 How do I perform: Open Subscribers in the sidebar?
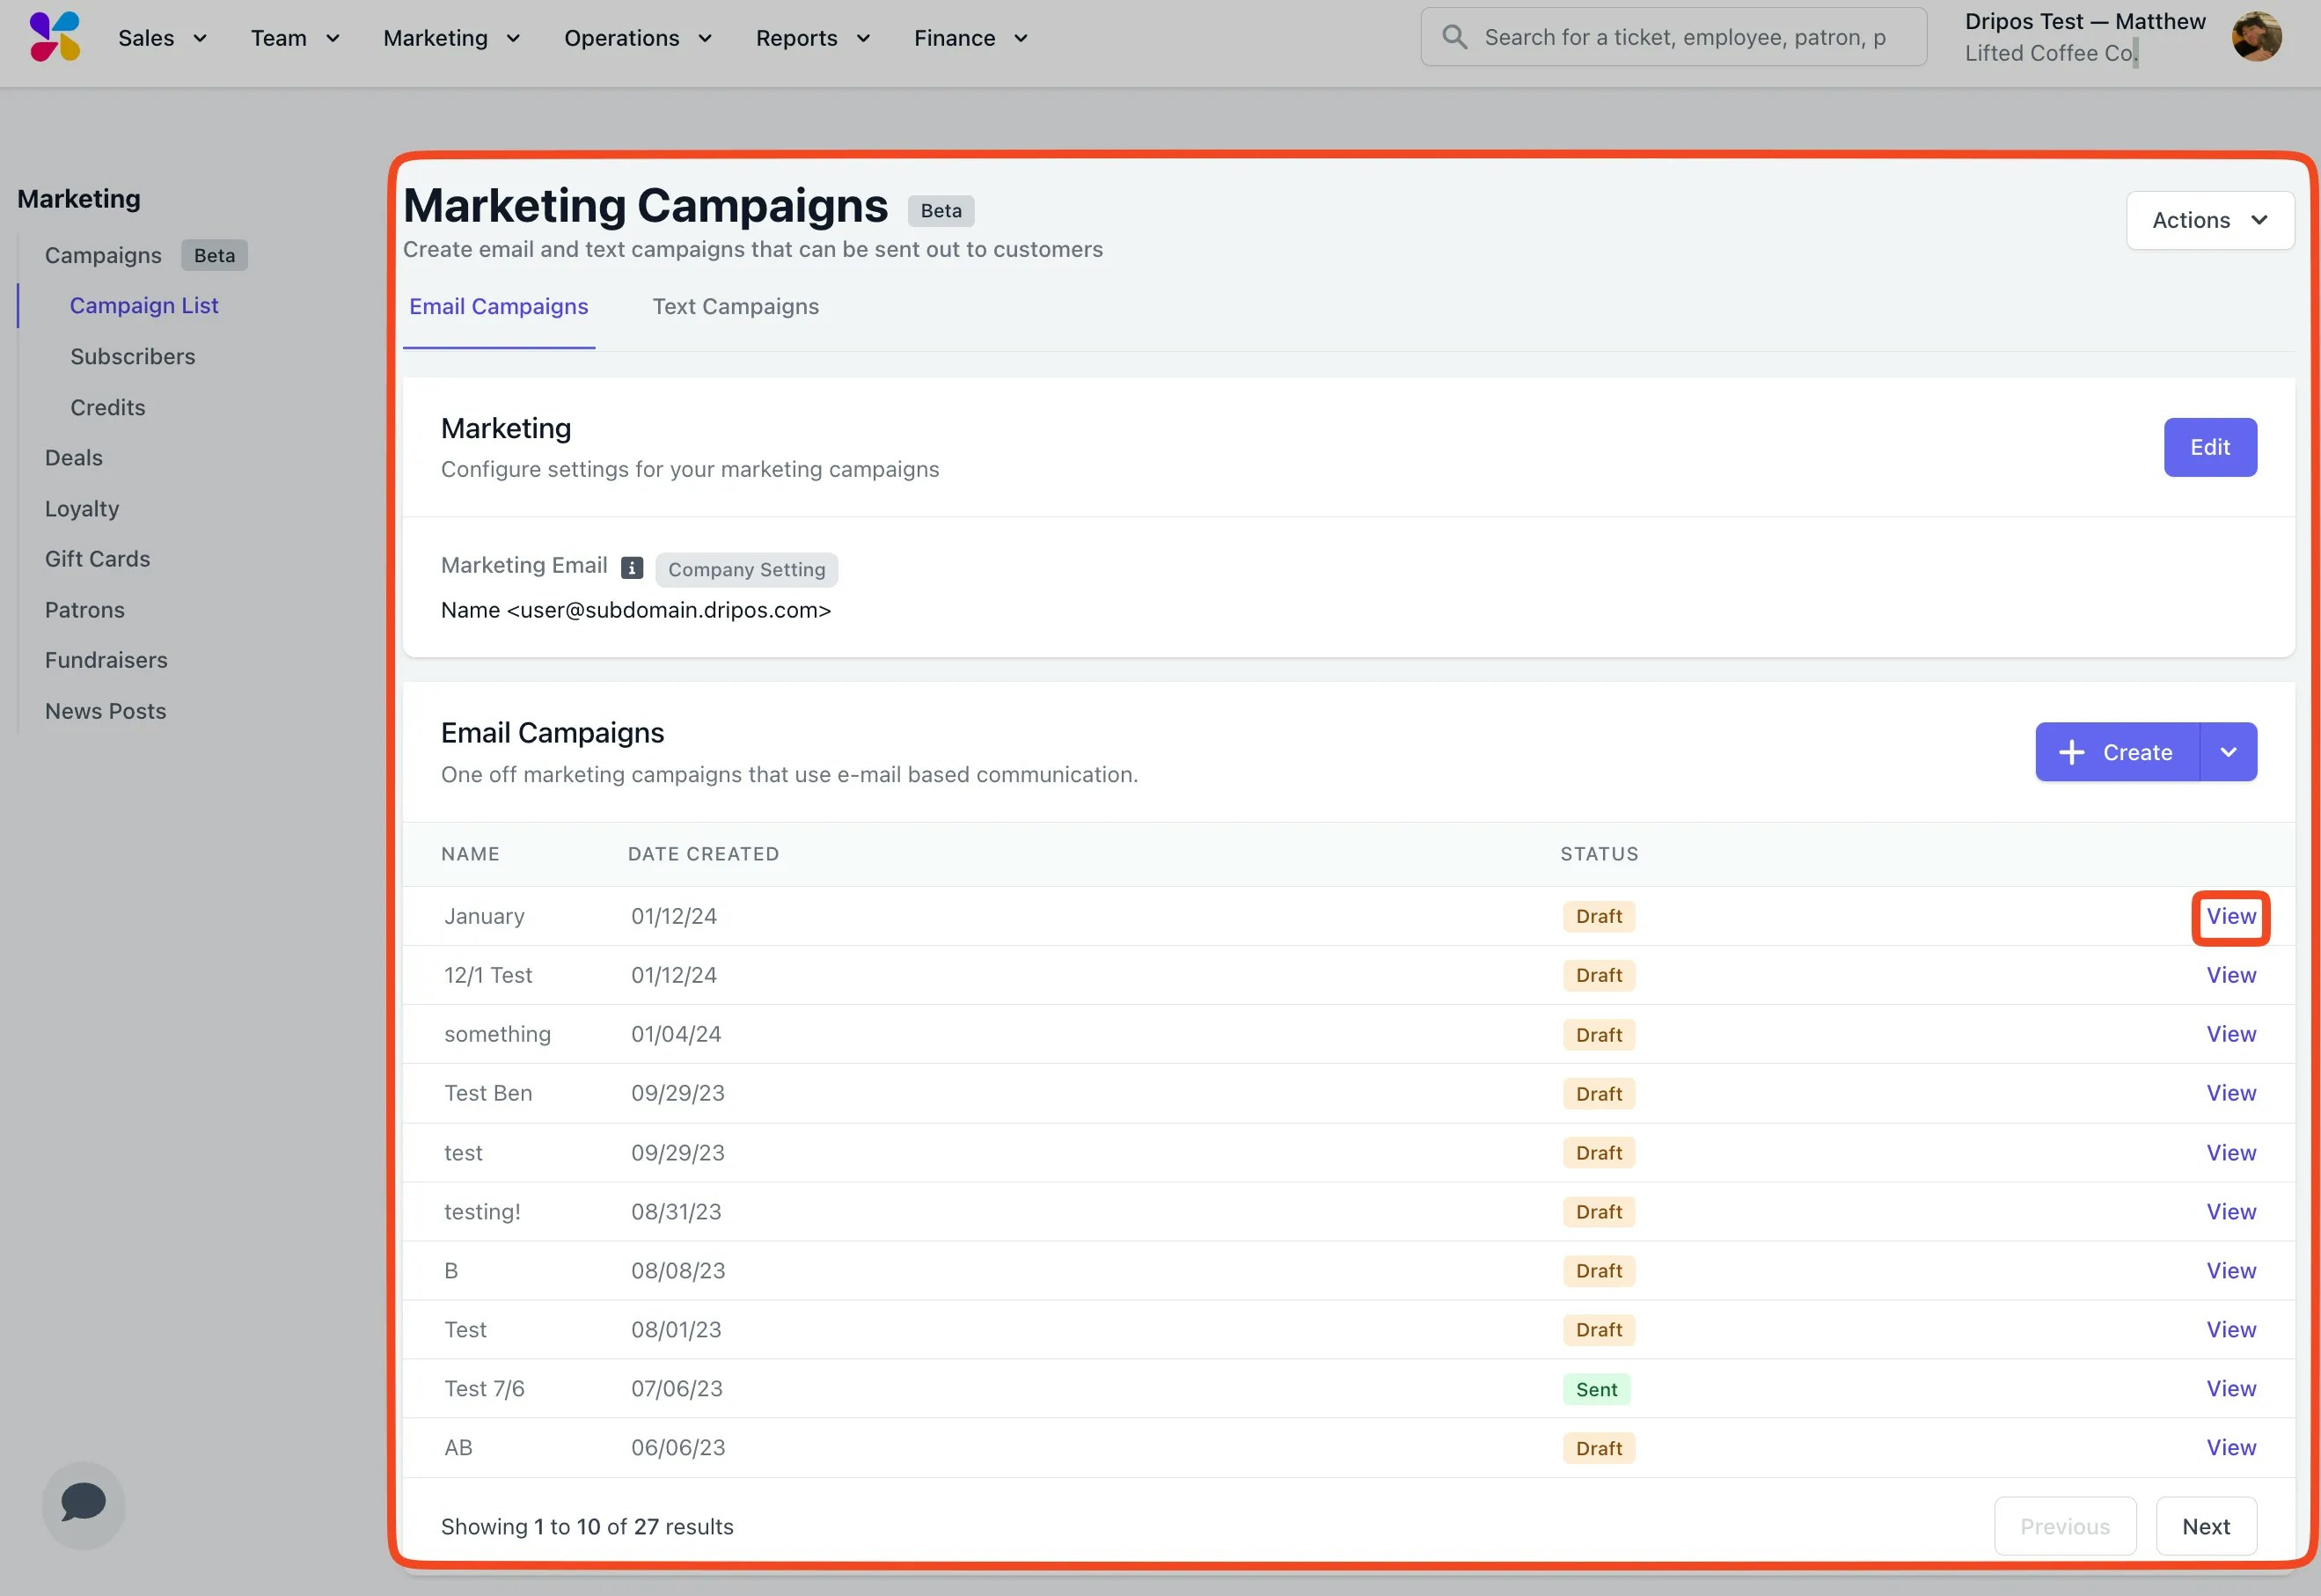132,356
